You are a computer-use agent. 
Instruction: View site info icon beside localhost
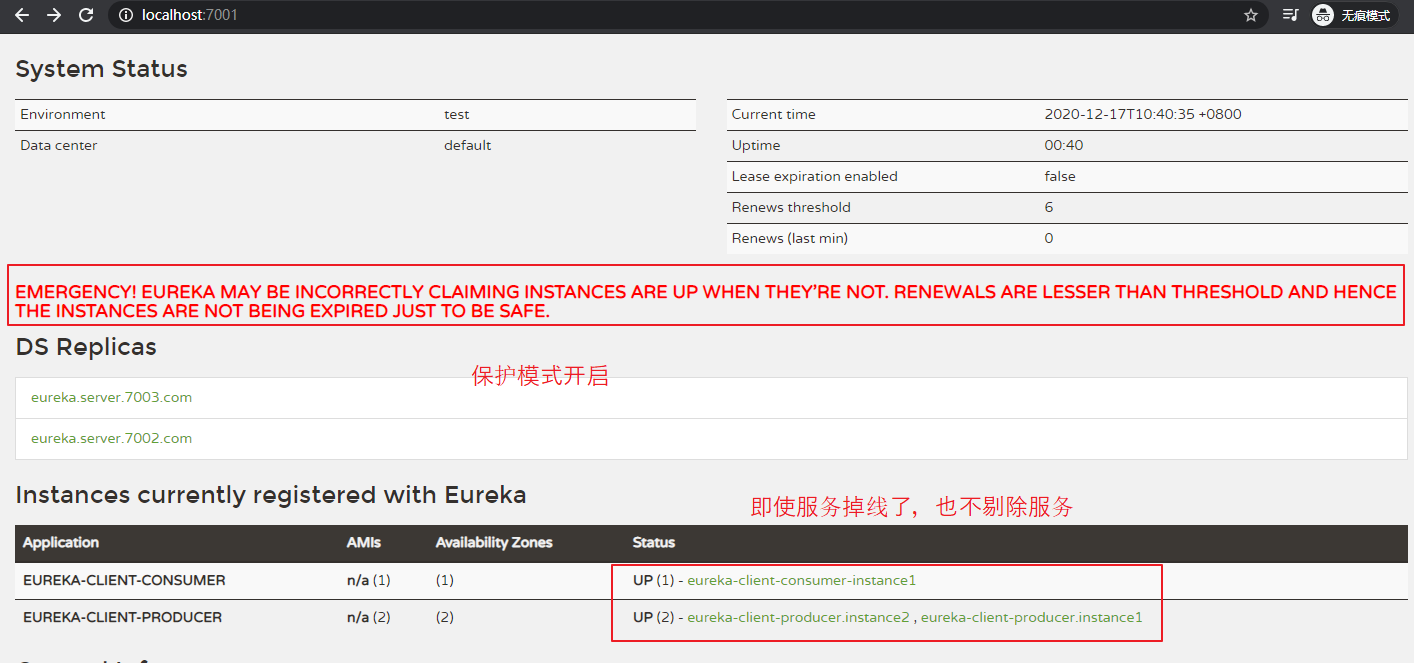[125, 15]
